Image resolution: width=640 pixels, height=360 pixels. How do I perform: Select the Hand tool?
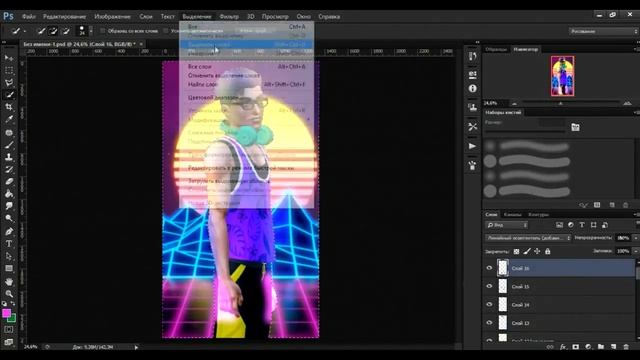(x=9, y=282)
